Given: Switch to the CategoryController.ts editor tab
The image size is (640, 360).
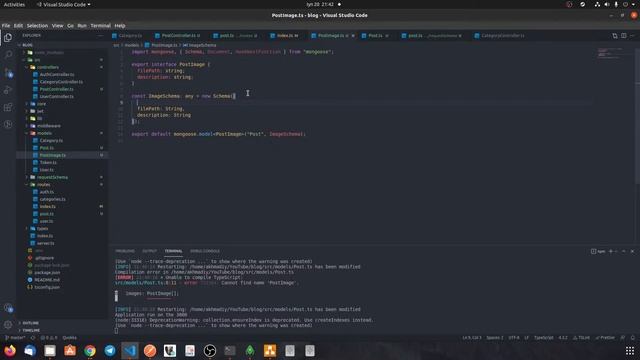Looking at the screenshot, I should pos(502,36).
